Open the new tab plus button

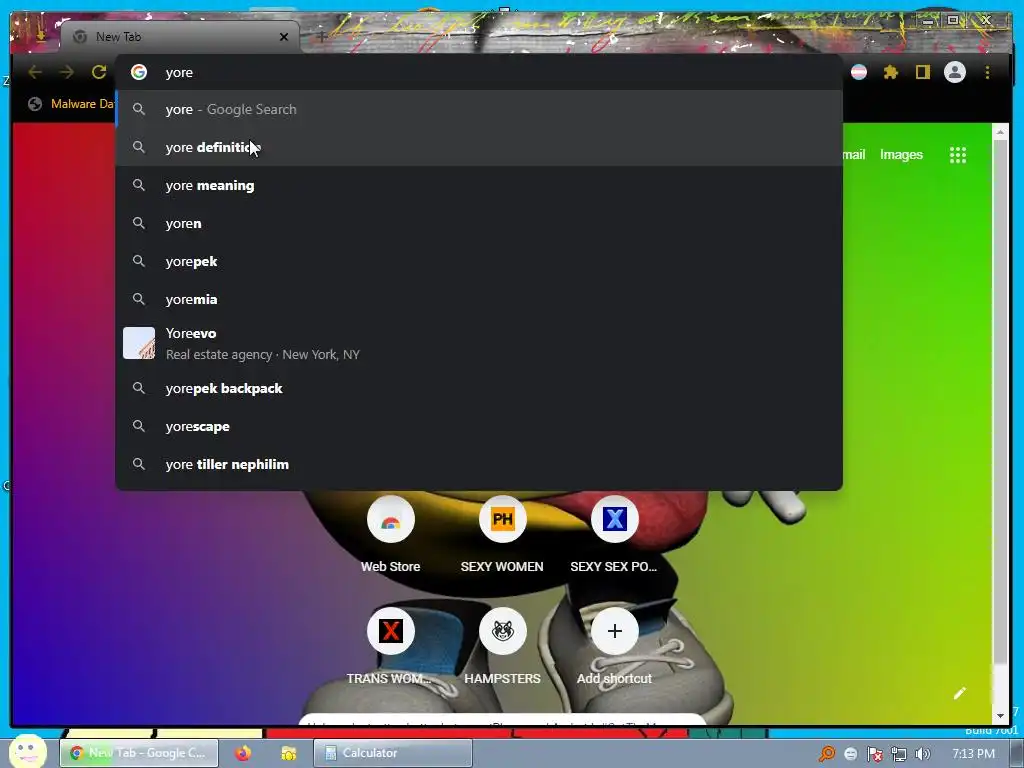322,37
